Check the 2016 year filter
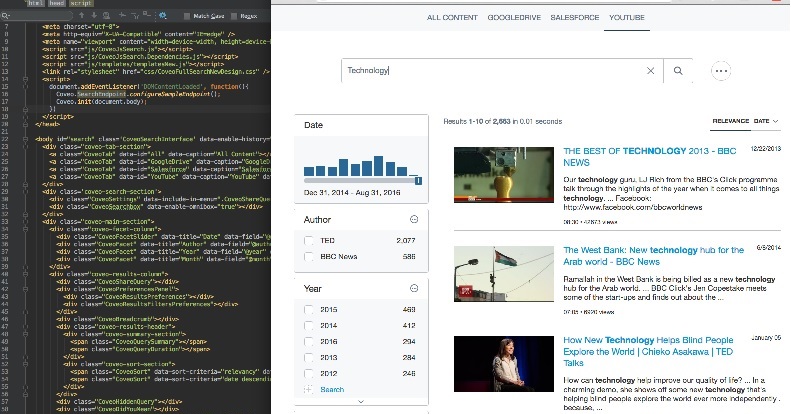Image resolution: width=791 pixels, height=414 pixels. tap(309, 342)
